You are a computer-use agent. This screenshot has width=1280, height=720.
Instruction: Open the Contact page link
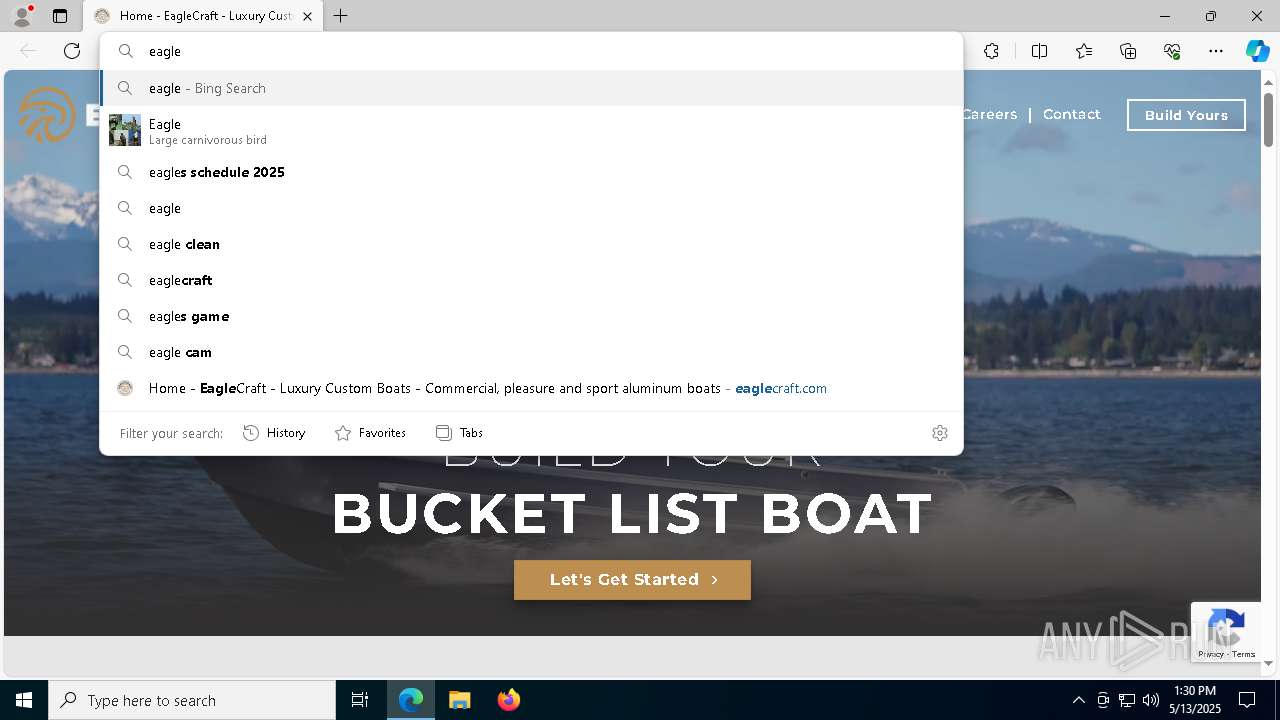(x=1071, y=114)
